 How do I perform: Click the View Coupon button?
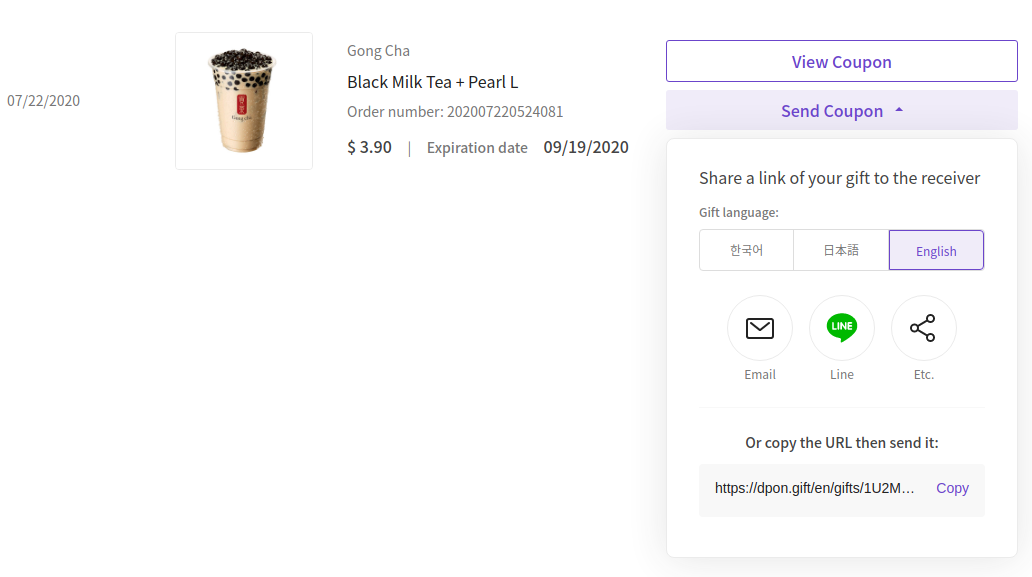tap(842, 61)
